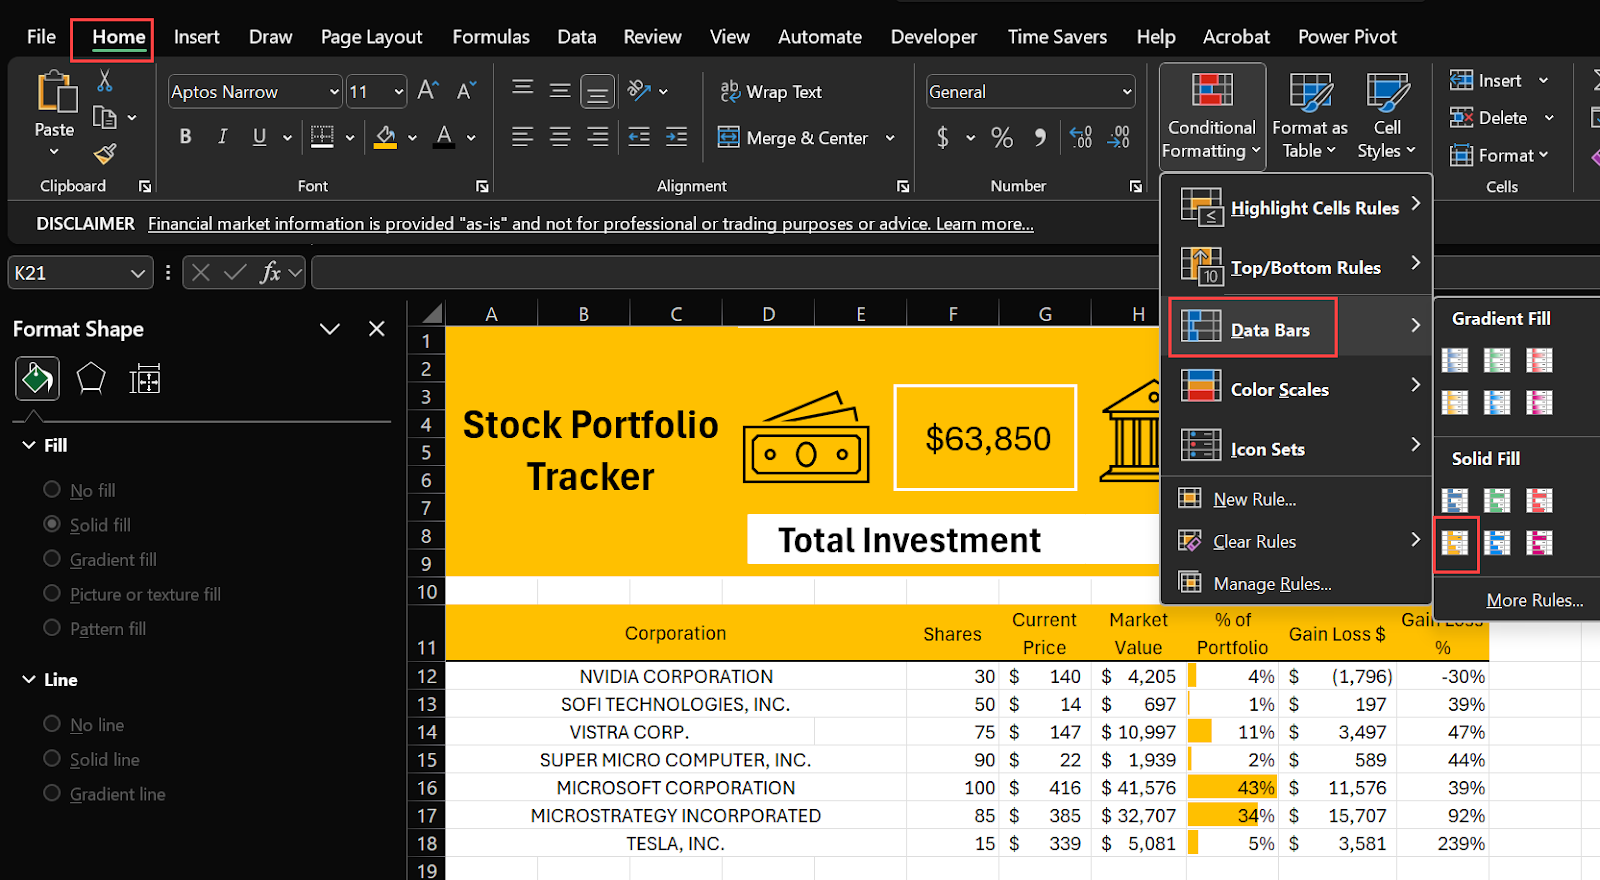Decrease font size with small A icon
The height and width of the screenshot is (880, 1600).
(x=466, y=91)
